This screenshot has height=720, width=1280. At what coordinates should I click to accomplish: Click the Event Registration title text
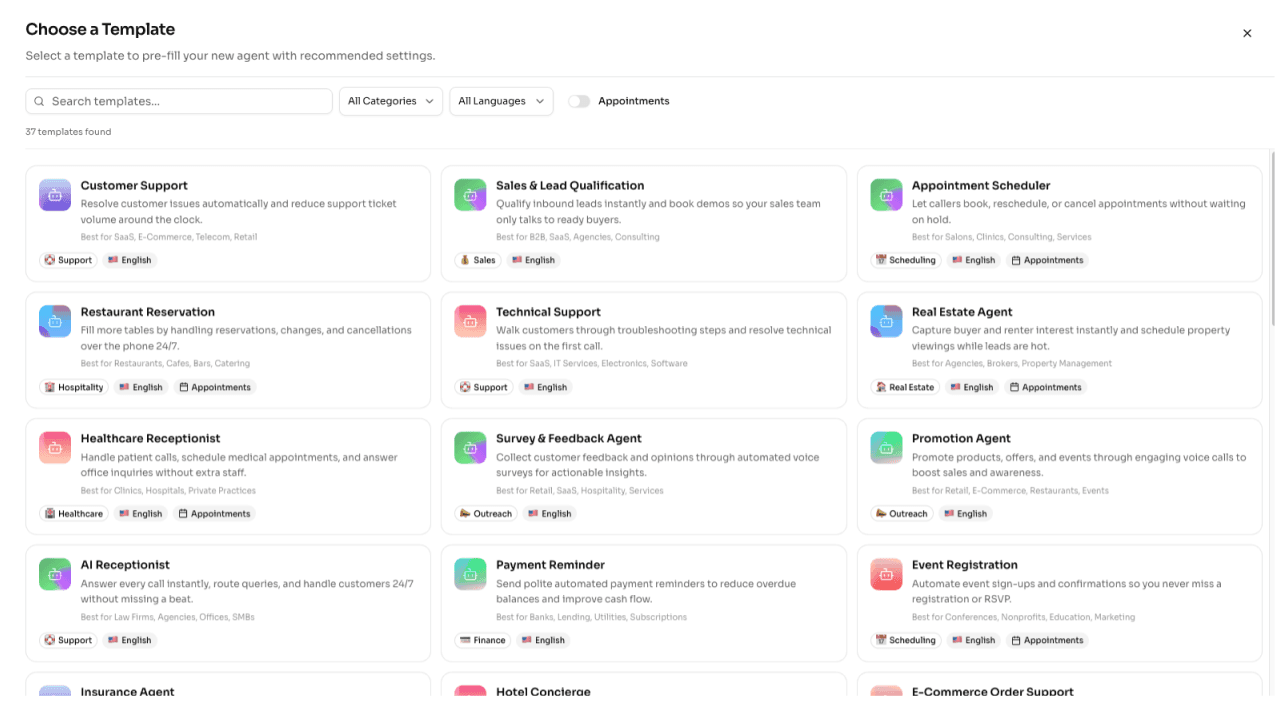click(965, 565)
